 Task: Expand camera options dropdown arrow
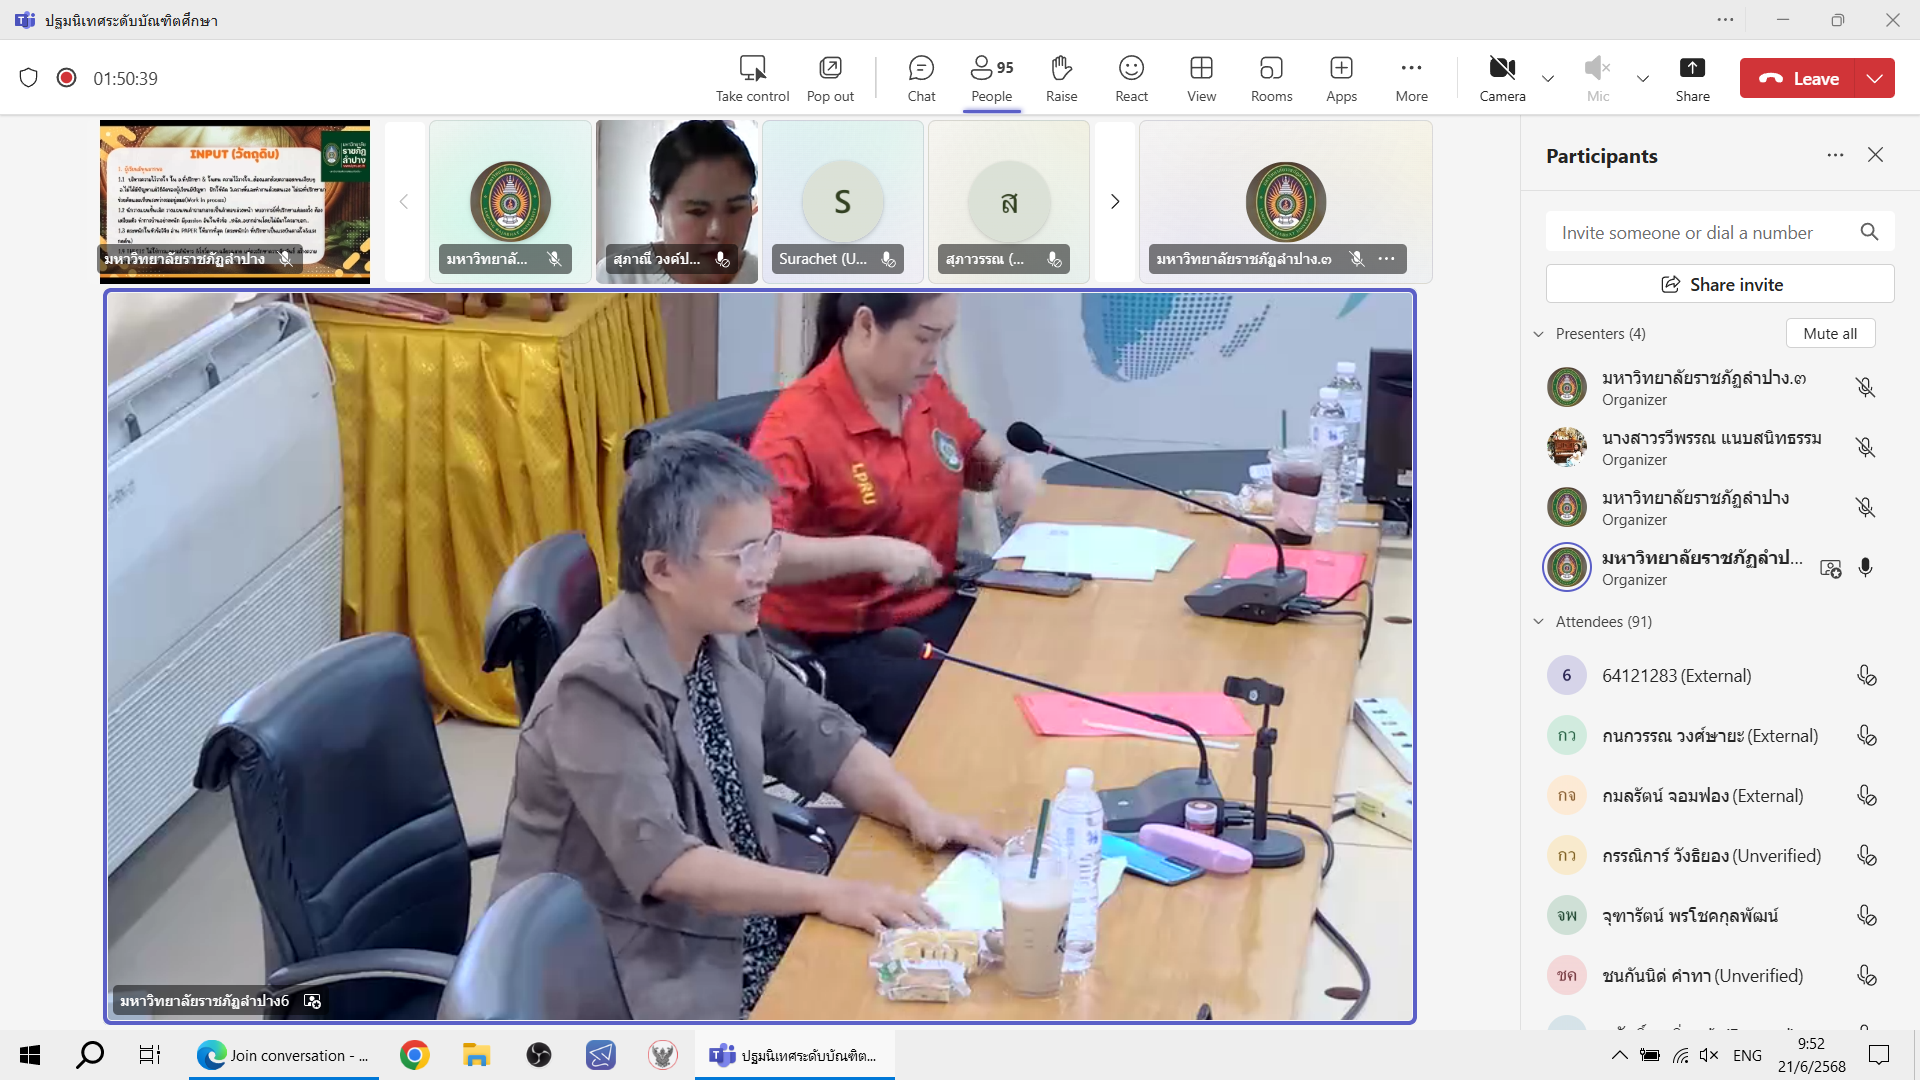(1548, 78)
